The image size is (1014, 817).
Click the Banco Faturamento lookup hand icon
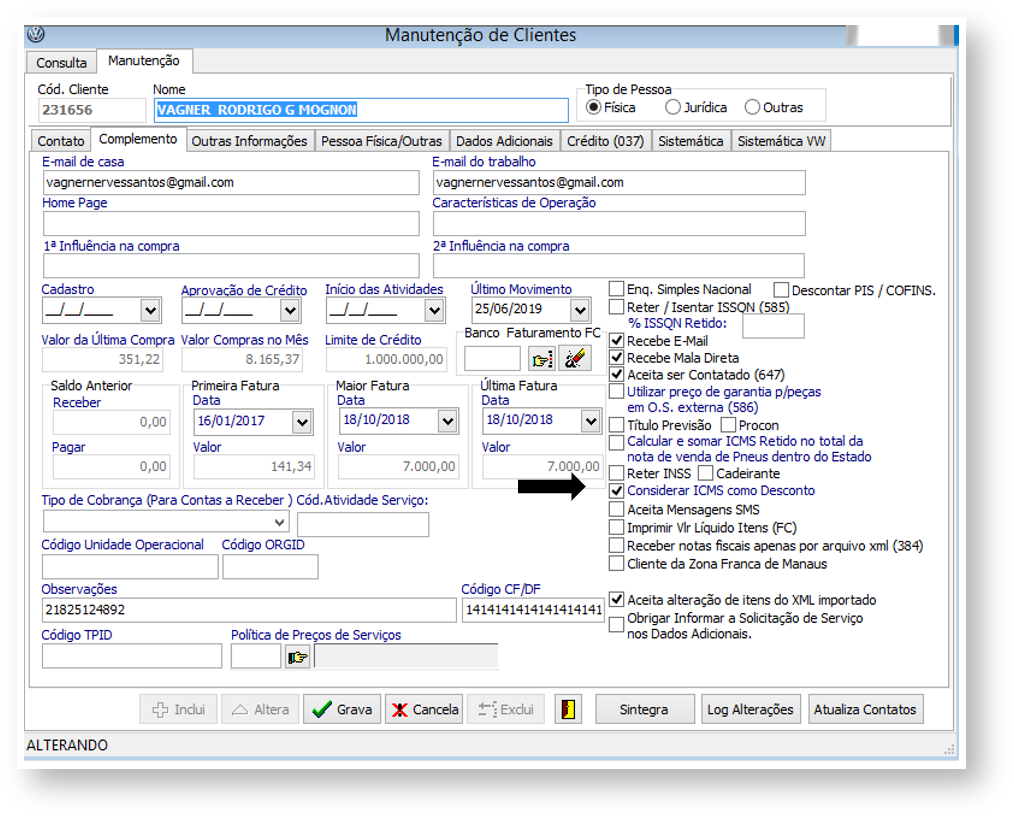[541, 358]
